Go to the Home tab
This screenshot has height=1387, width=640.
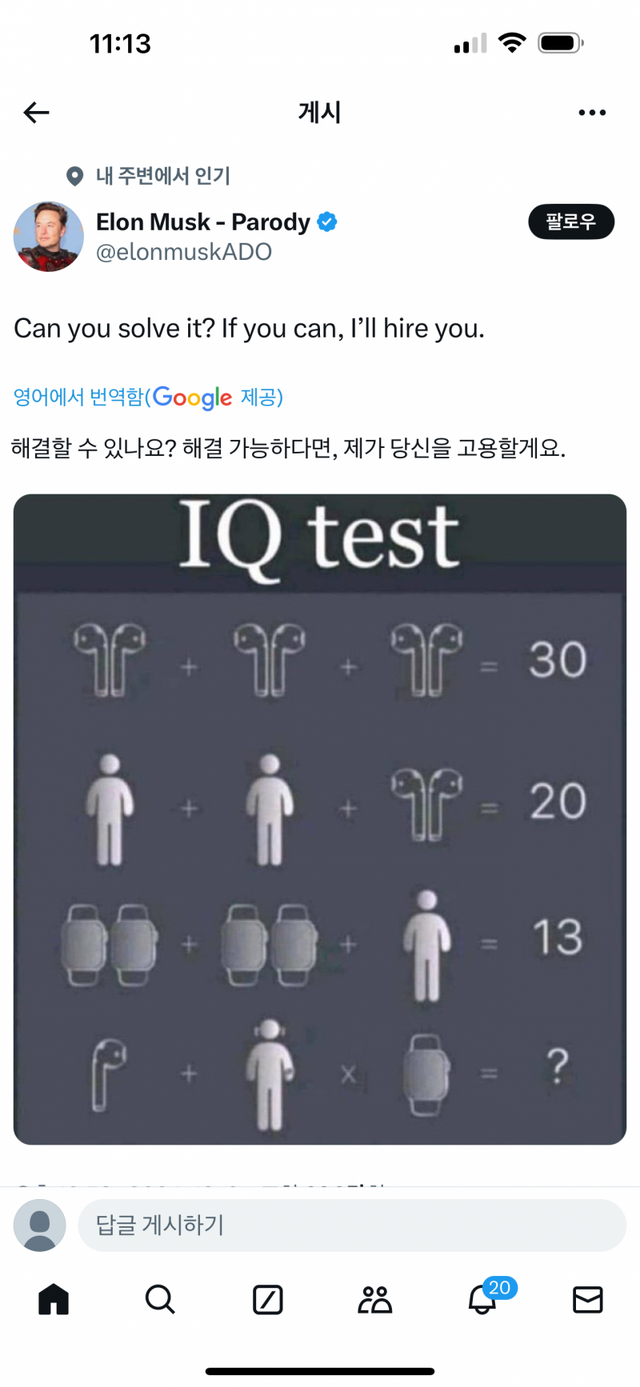tap(53, 1299)
